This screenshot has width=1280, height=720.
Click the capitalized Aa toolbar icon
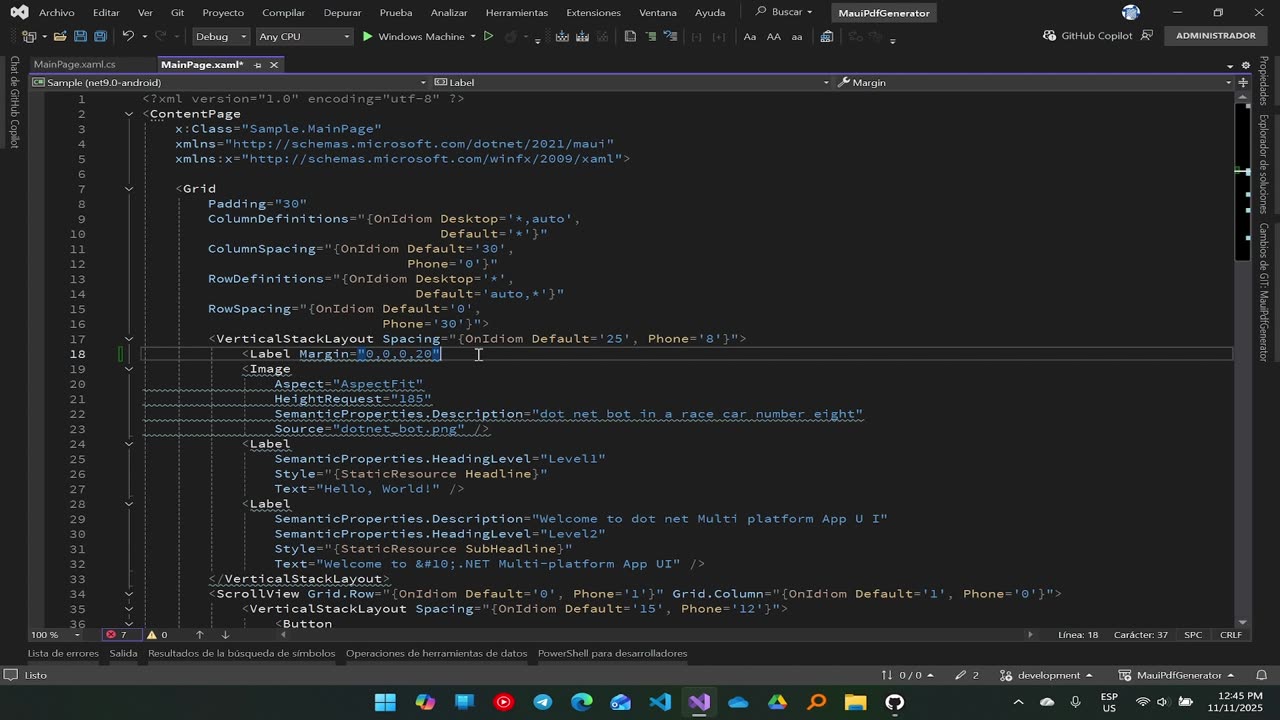coord(750,36)
